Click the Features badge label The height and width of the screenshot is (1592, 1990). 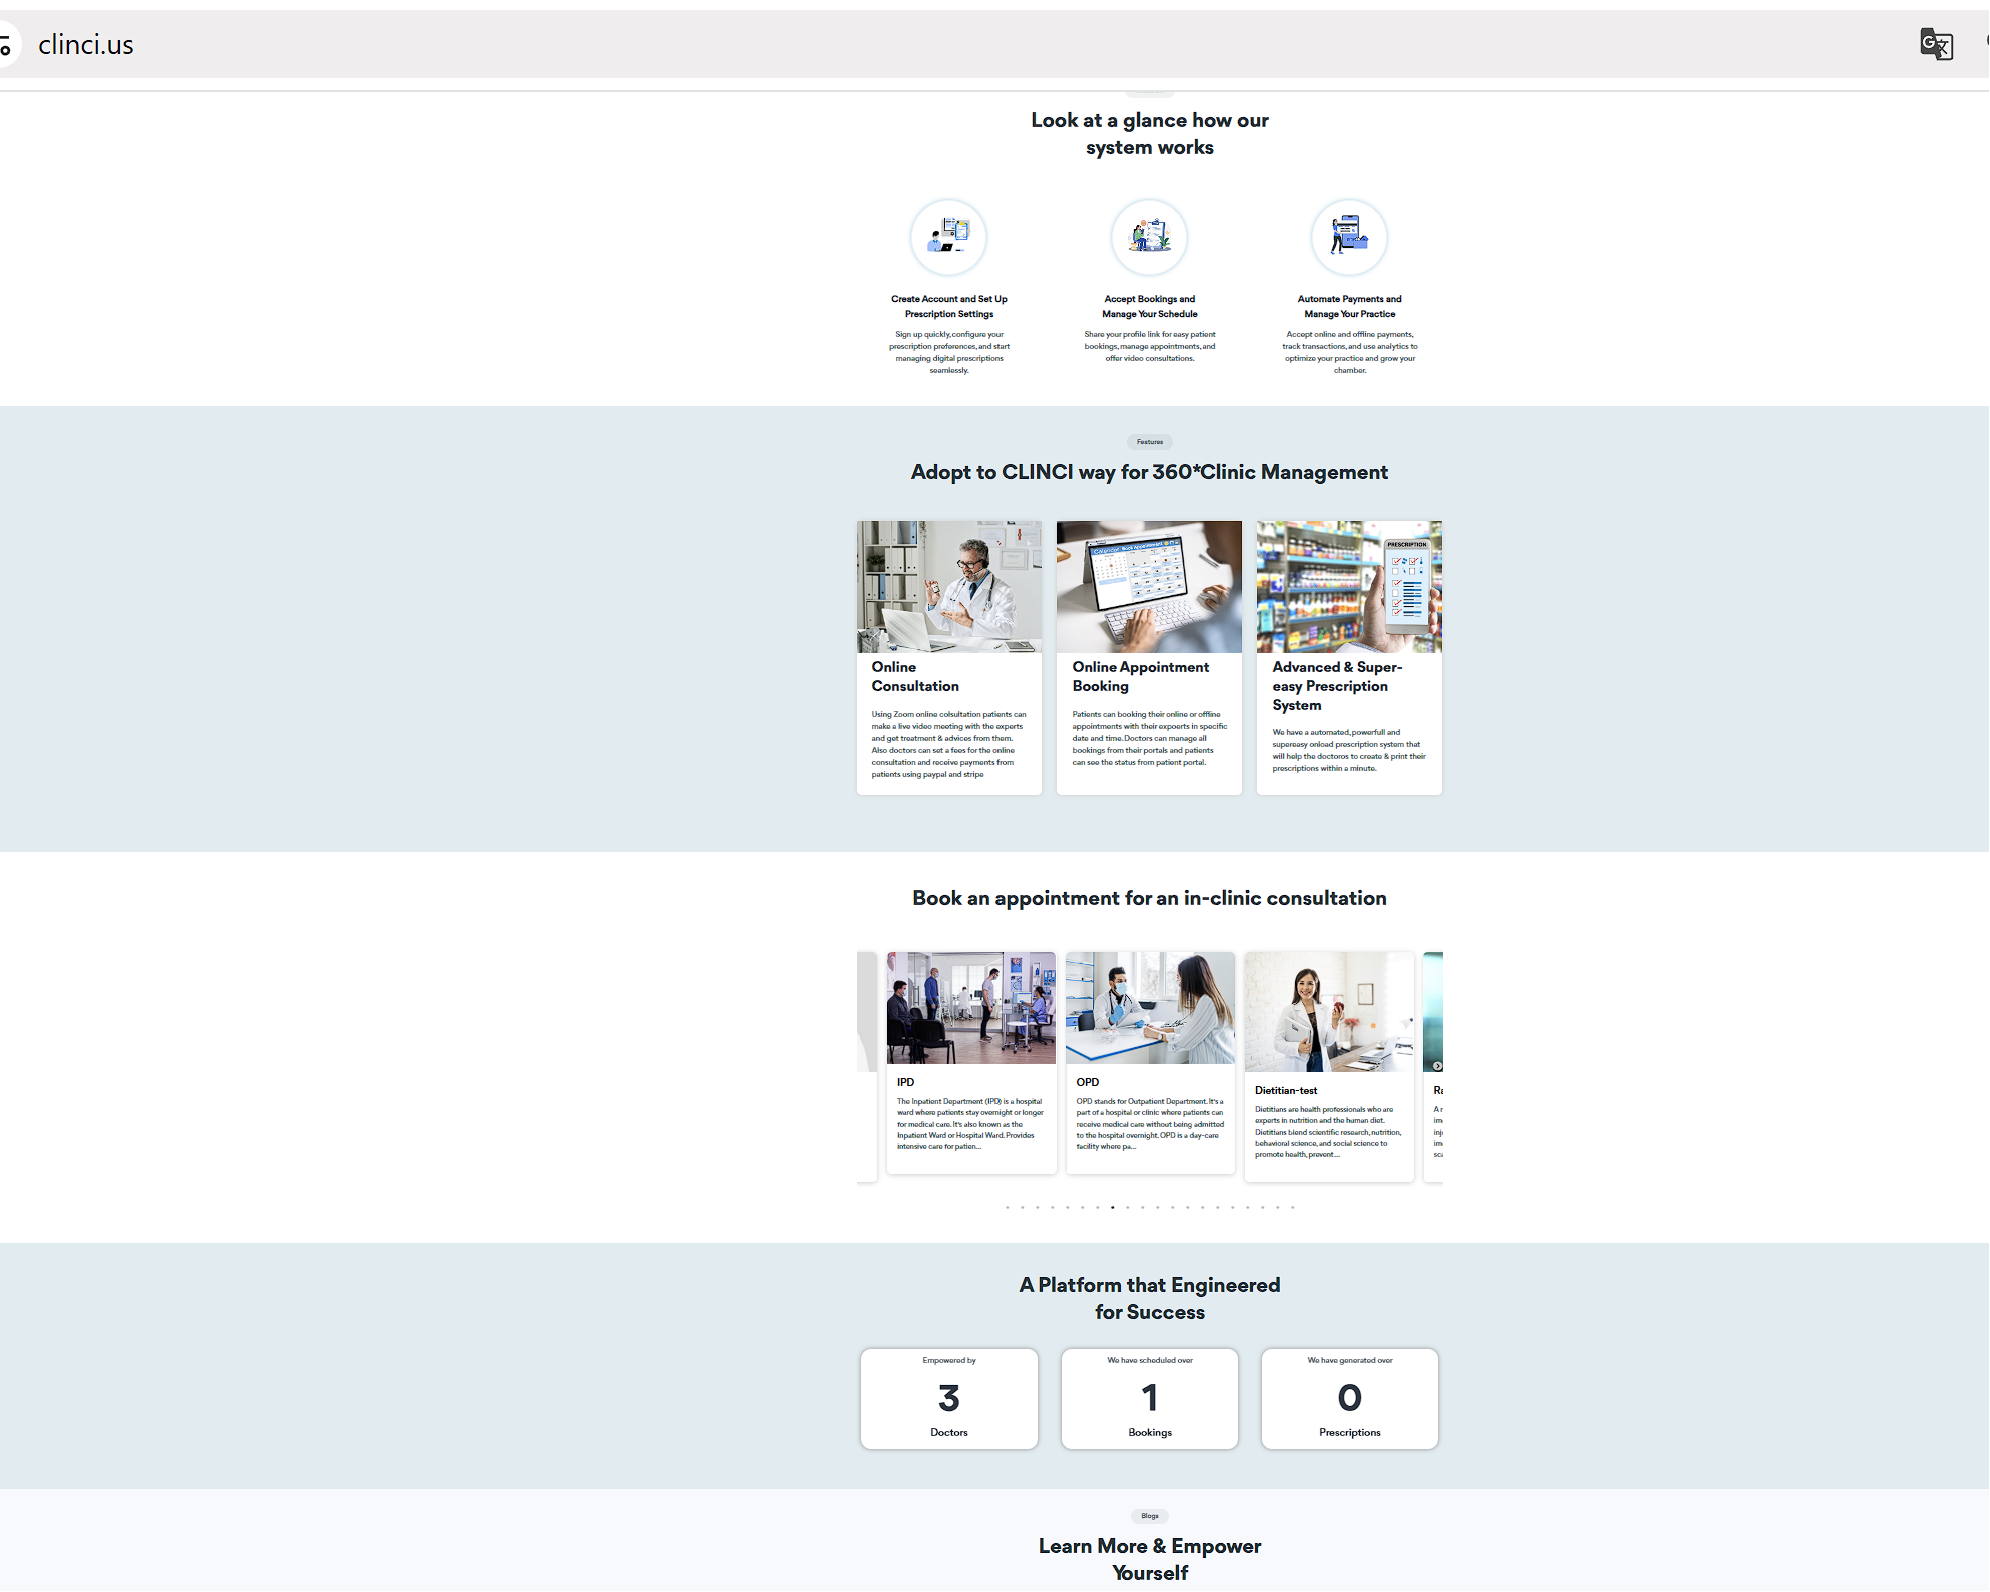coord(1150,442)
